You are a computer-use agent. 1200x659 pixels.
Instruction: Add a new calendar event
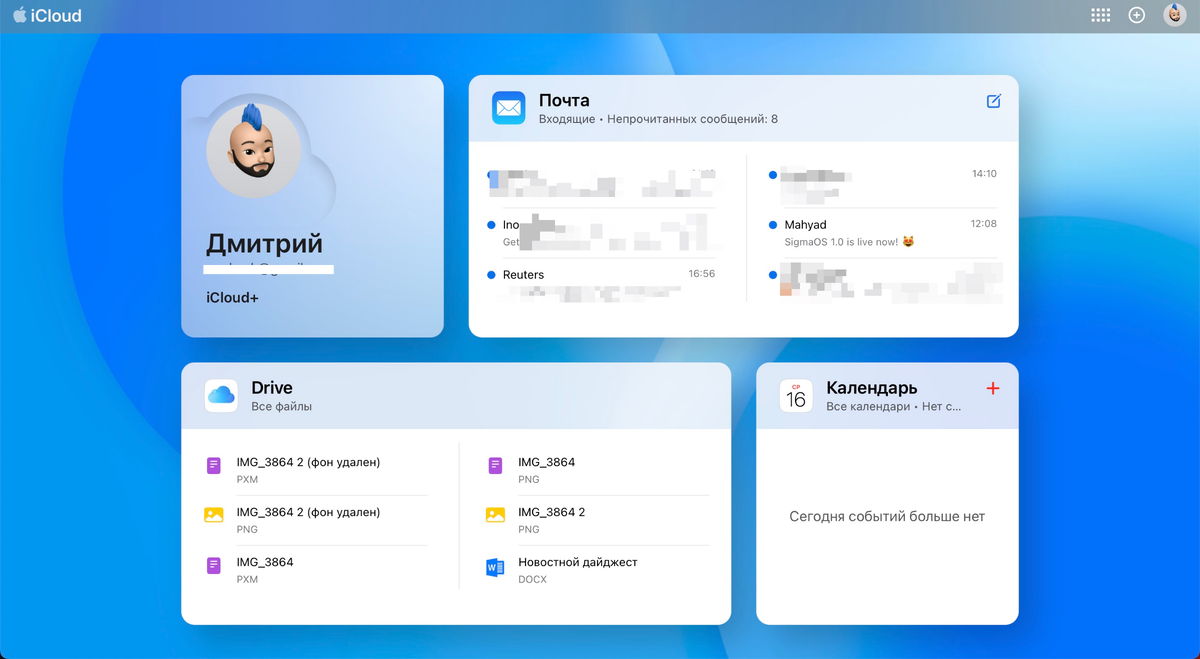[x=993, y=388]
